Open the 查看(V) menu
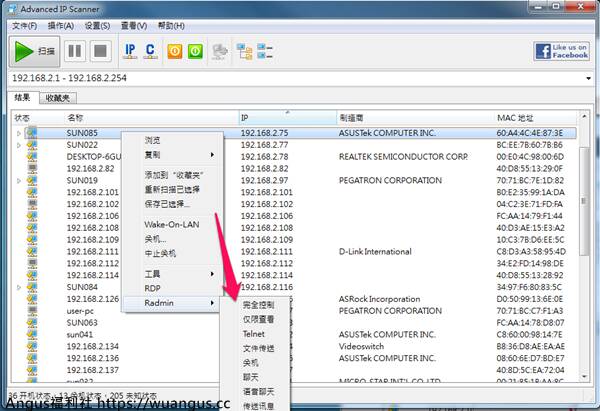Screen dimensions: 600x411 pos(134,26)
